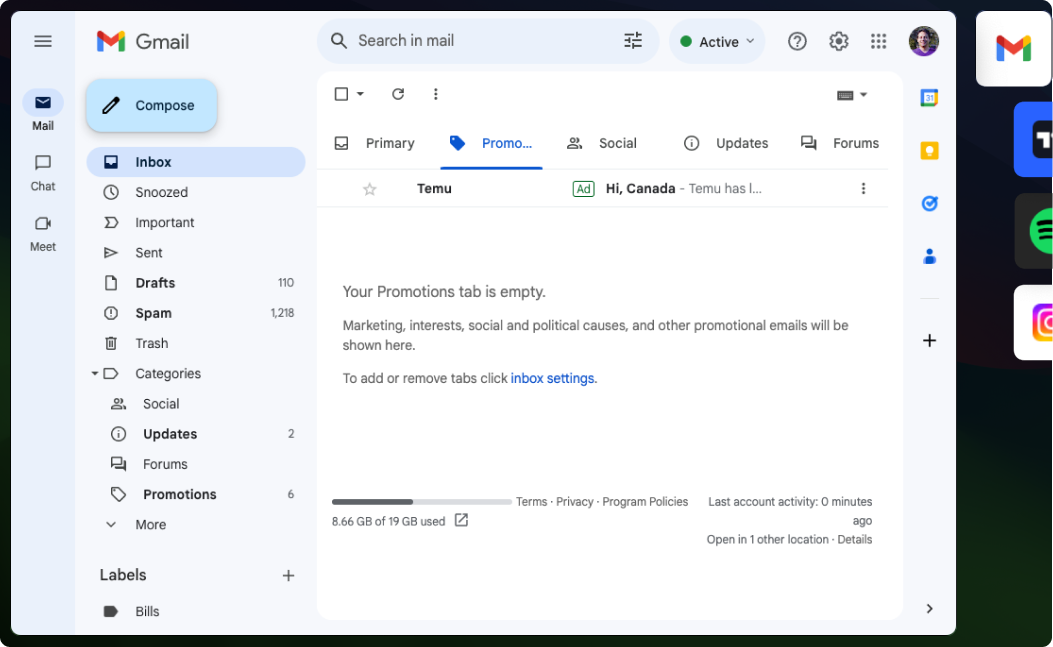Open the input tools keyboard dropdown
Image resolution: width=1053 pixels, height=647 pixels.
(852, 95)
